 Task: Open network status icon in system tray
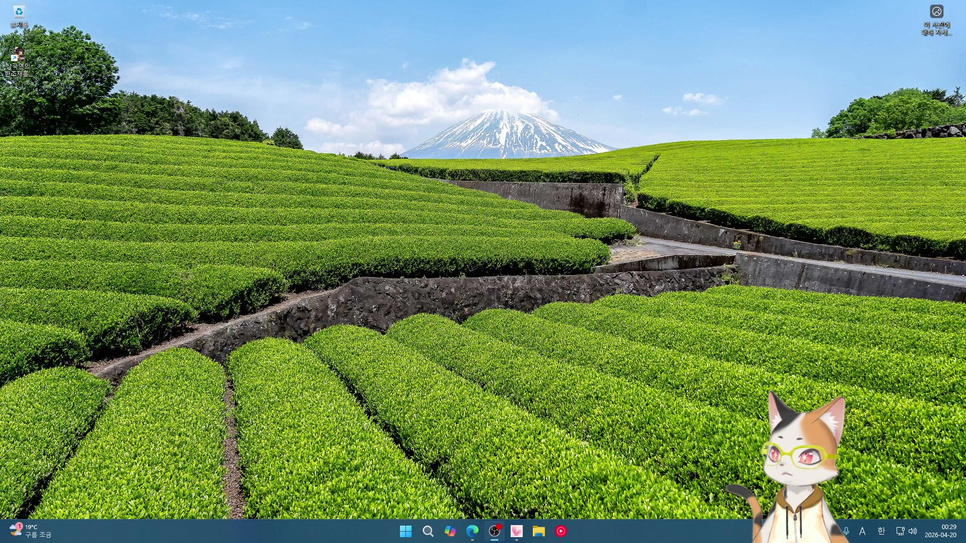[x=900, y=531]
